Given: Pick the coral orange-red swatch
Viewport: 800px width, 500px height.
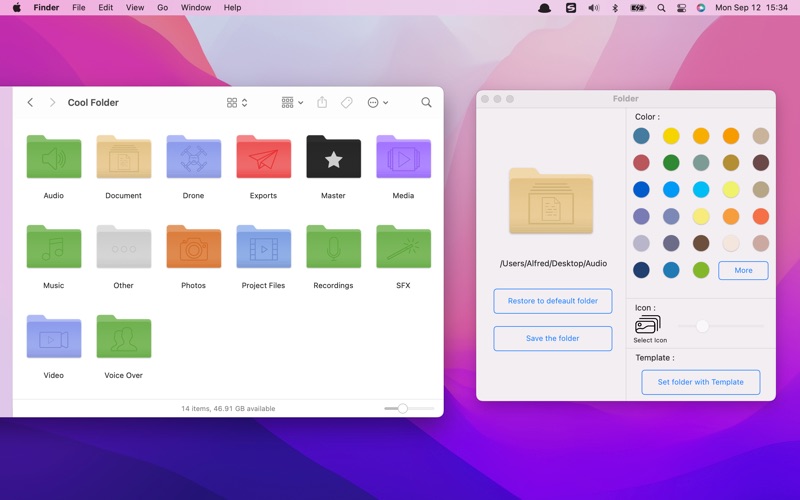Looking at the screenshot, I should click(x=761, y=216).
